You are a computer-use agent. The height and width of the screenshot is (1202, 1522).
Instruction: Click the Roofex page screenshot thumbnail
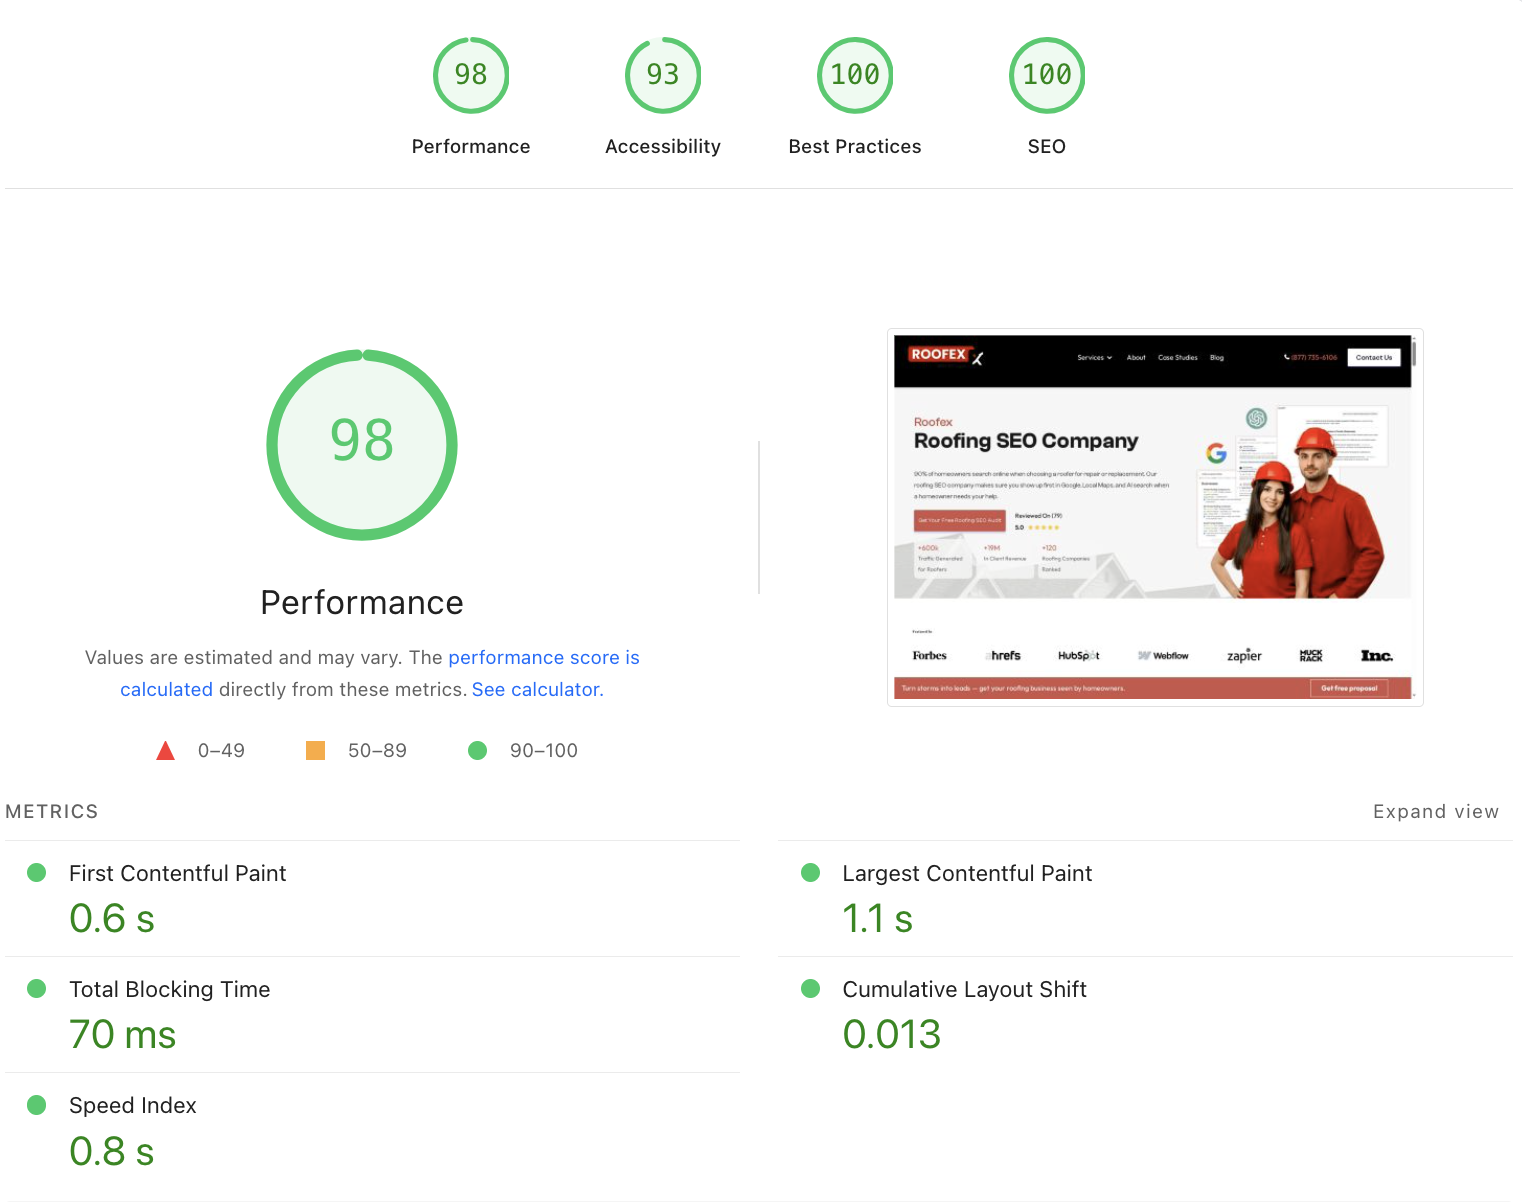(x=1155, y=517)
